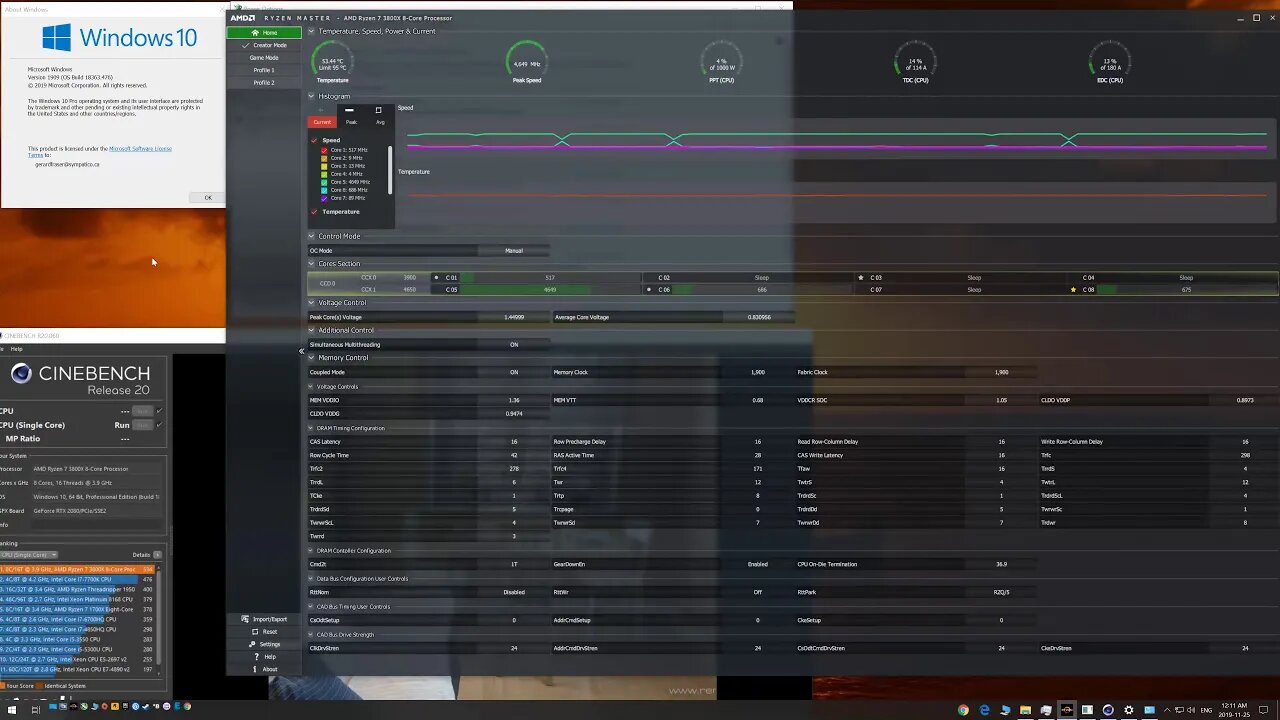The width and height of the screenshot is (1280, 720).
Task: Click the Home icon in Ryzen Master sidebar
Action: [255, 33]
